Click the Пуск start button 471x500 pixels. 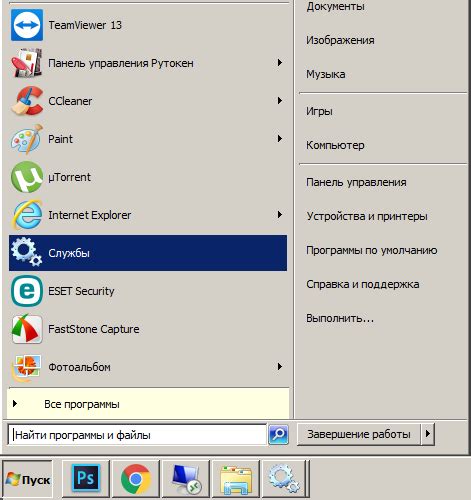(28, 479)
